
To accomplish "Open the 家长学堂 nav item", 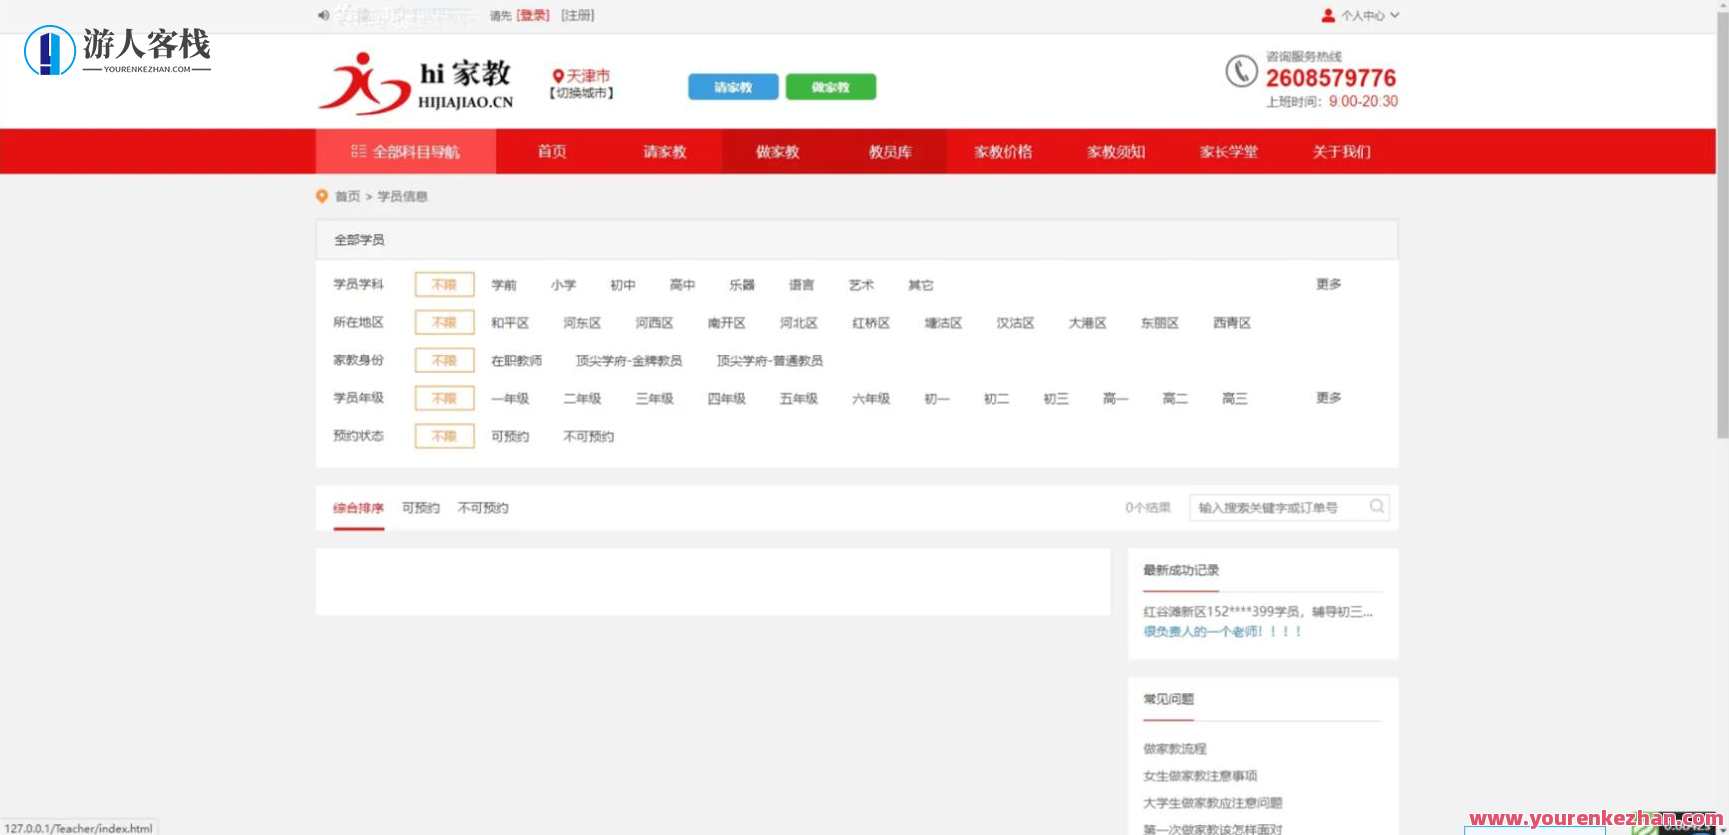I will point(1229,152).
